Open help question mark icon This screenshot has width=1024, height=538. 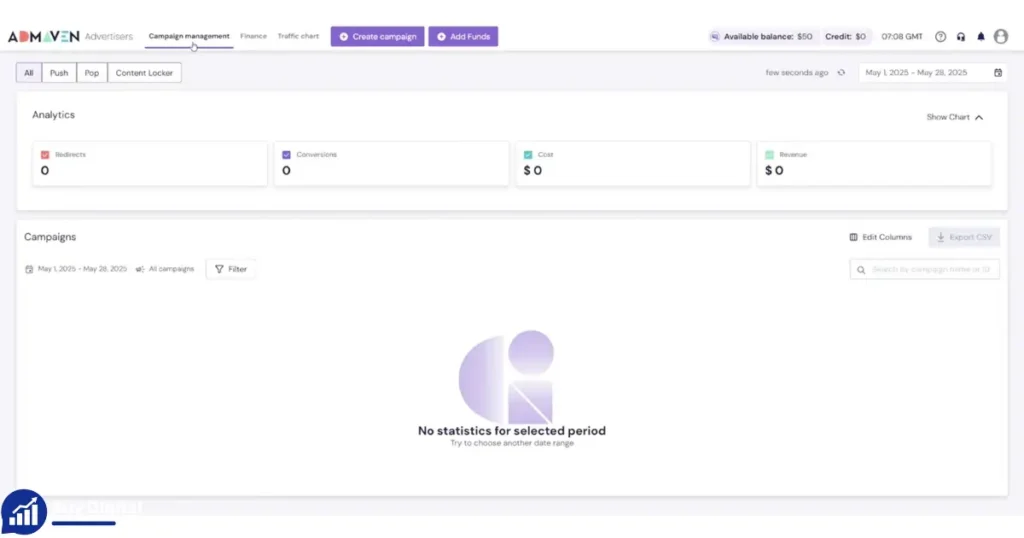(940, 37)
